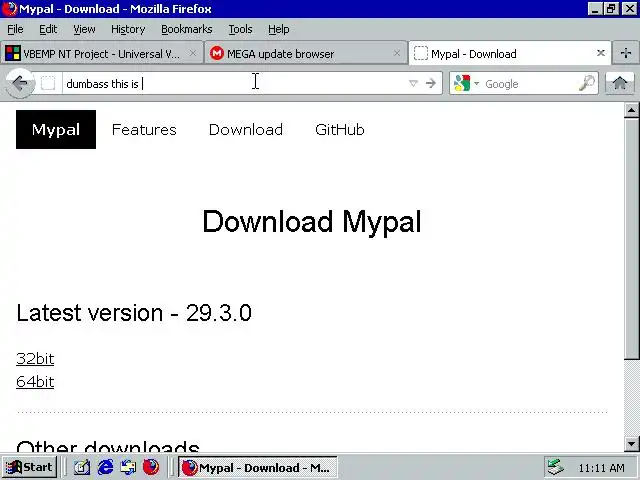Open the Help menu

click(x=279, y=29)
